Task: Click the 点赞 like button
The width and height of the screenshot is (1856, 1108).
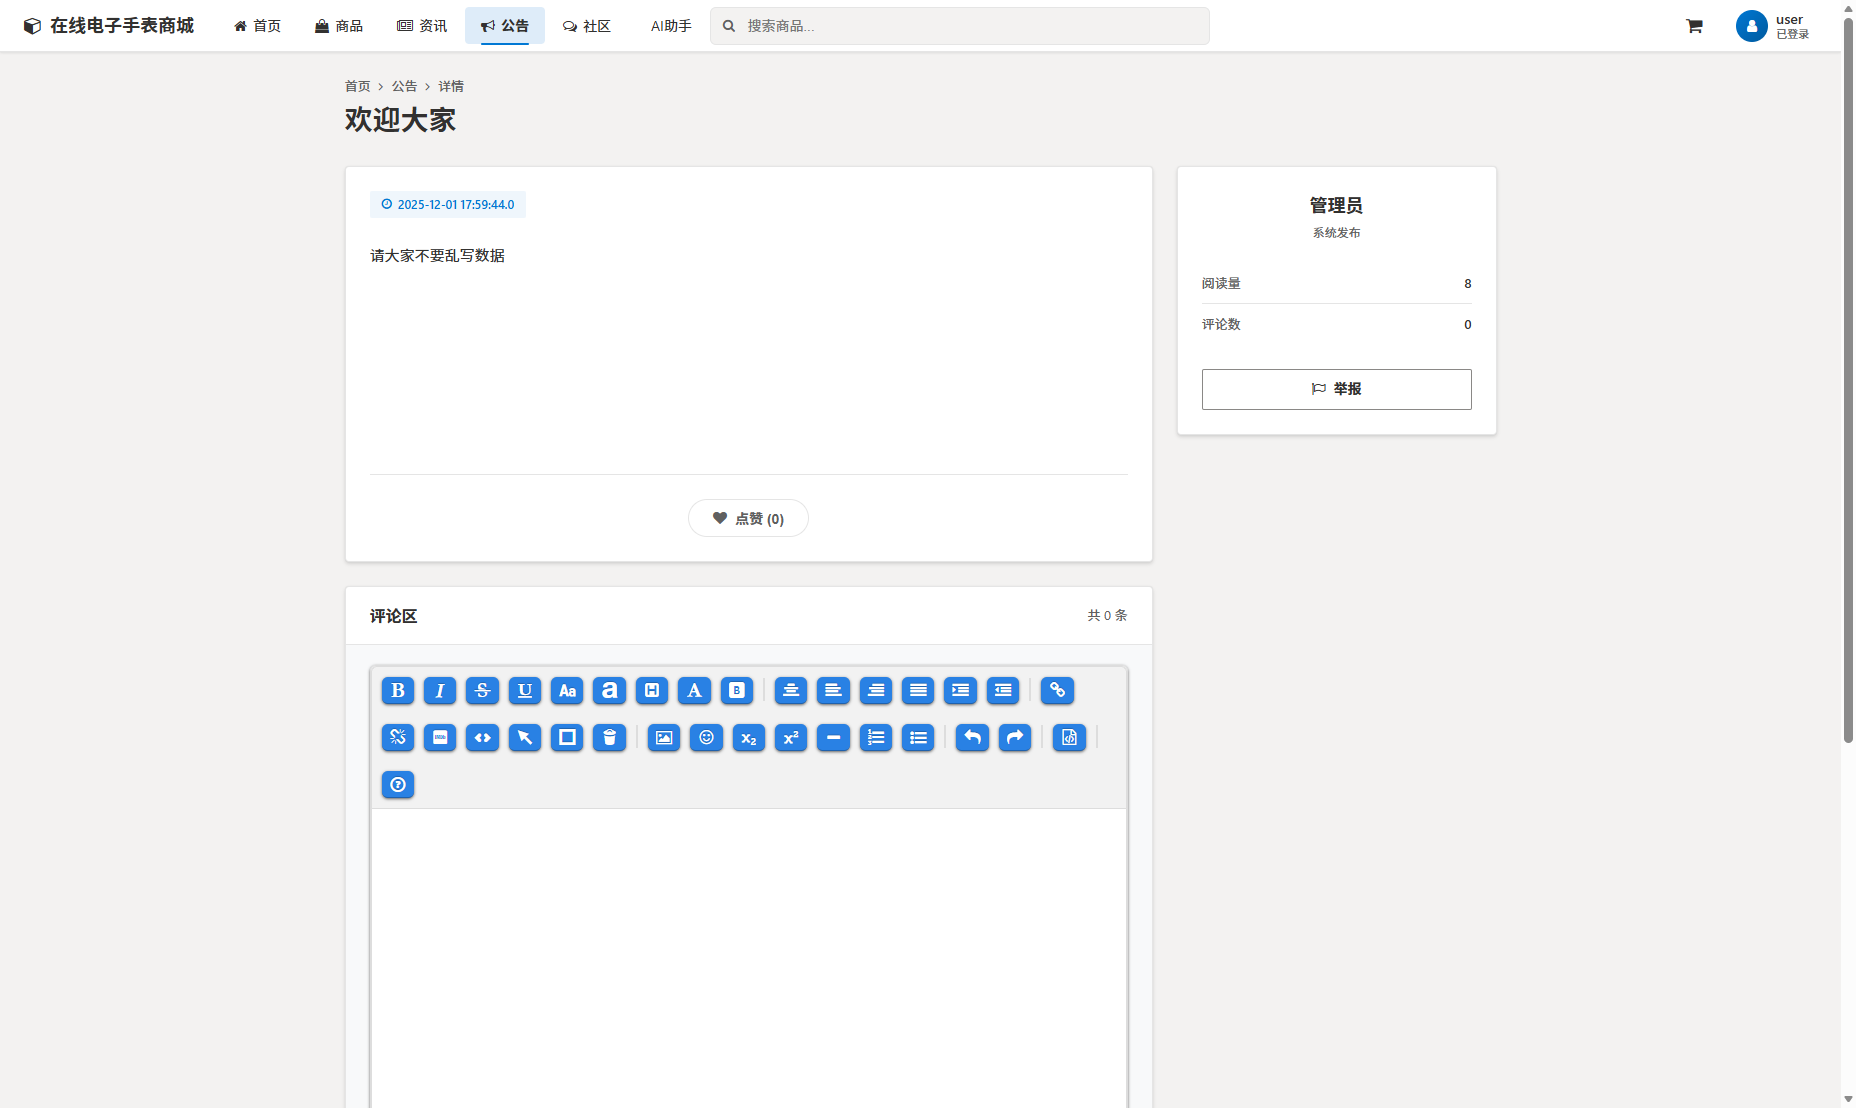Action: 748,517
